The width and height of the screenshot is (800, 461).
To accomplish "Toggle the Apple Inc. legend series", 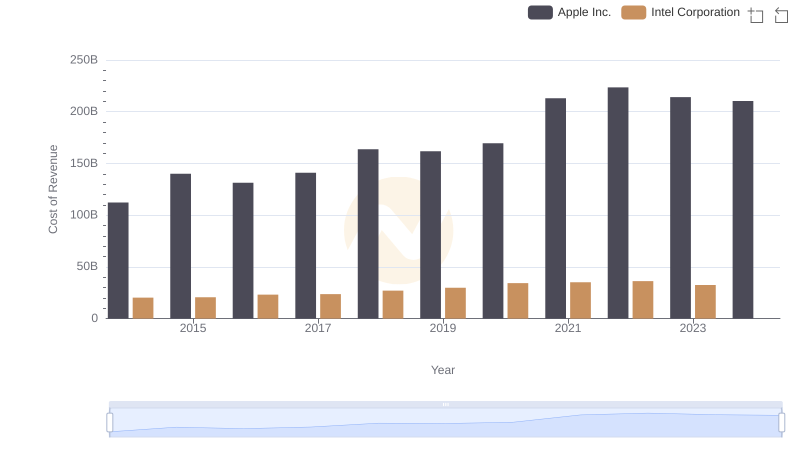I will click(569, 12).
